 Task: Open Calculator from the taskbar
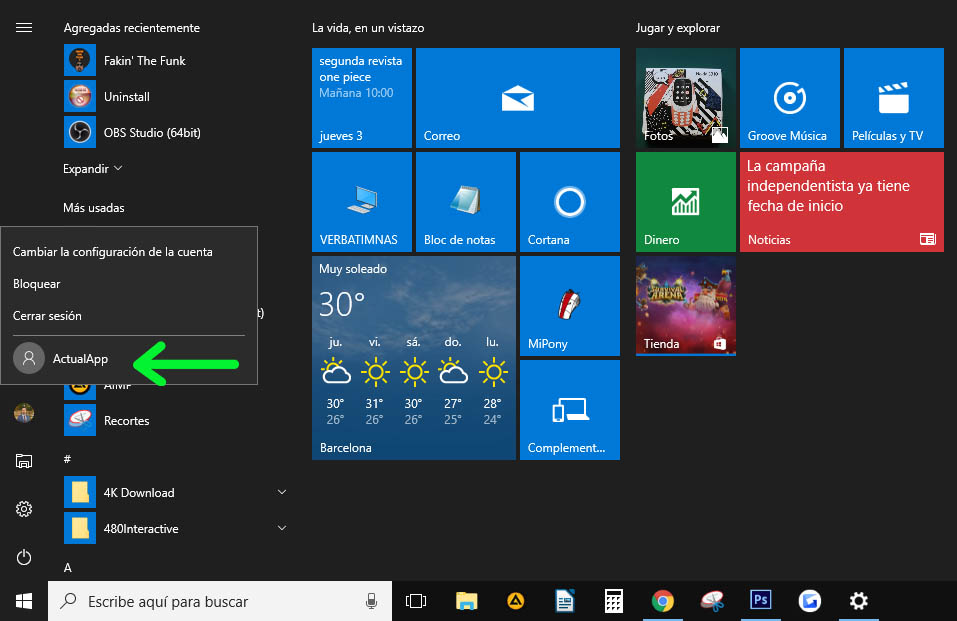[613, 601]
